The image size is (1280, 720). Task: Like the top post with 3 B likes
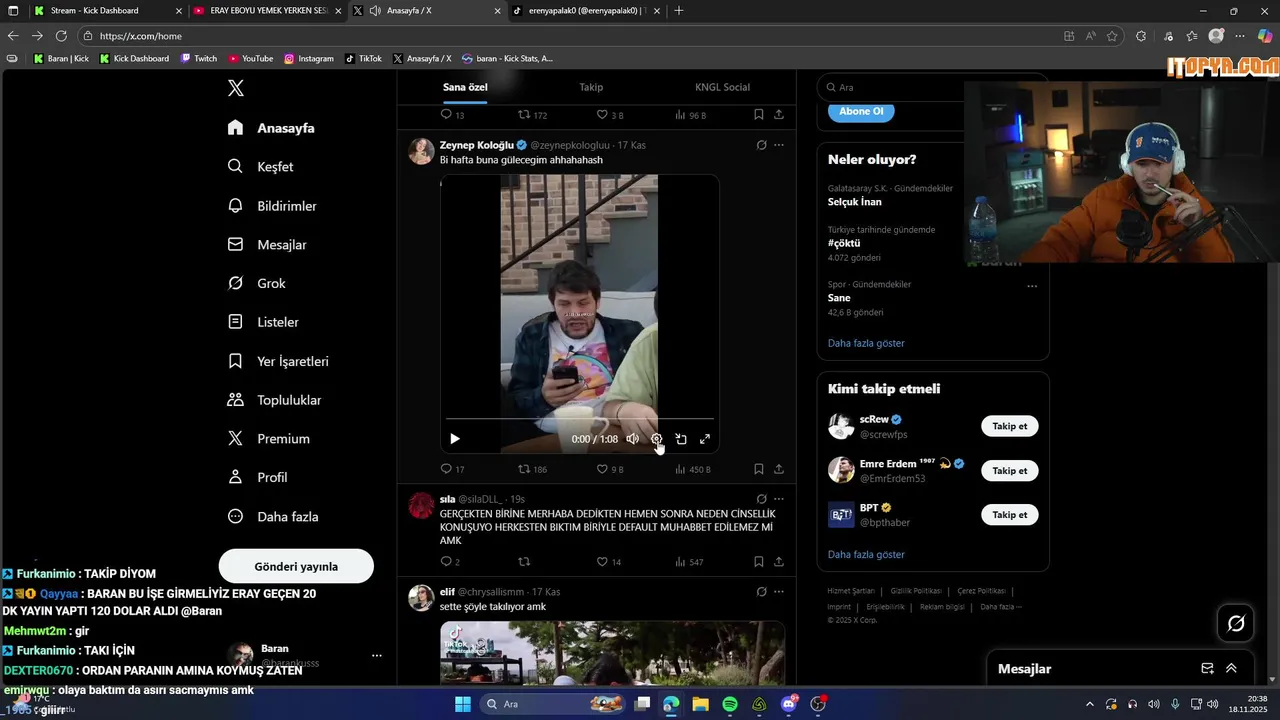[x=610, y=115]
